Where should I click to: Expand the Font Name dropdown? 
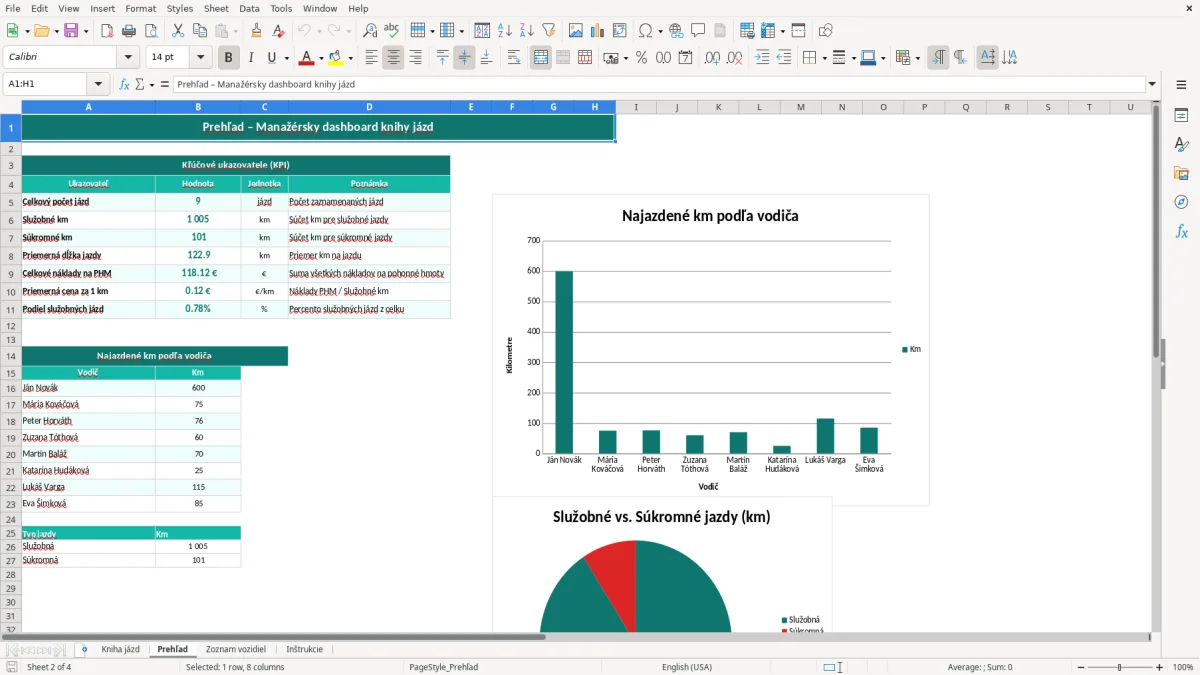[x=128, y=57]
